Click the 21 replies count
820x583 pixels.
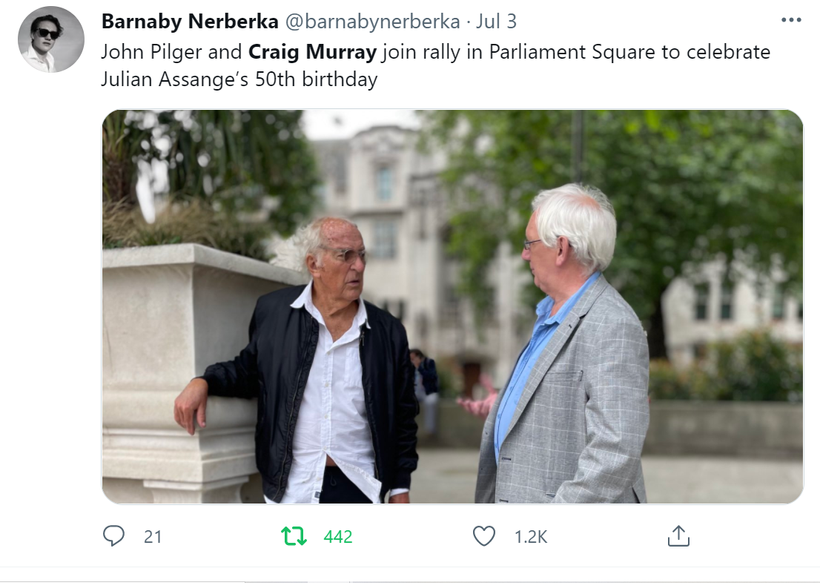153,537
